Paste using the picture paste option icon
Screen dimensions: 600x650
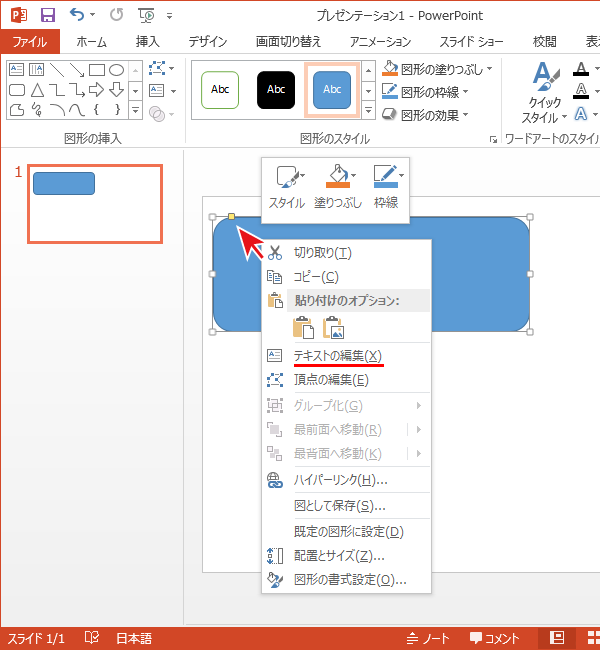click(334, 327)
